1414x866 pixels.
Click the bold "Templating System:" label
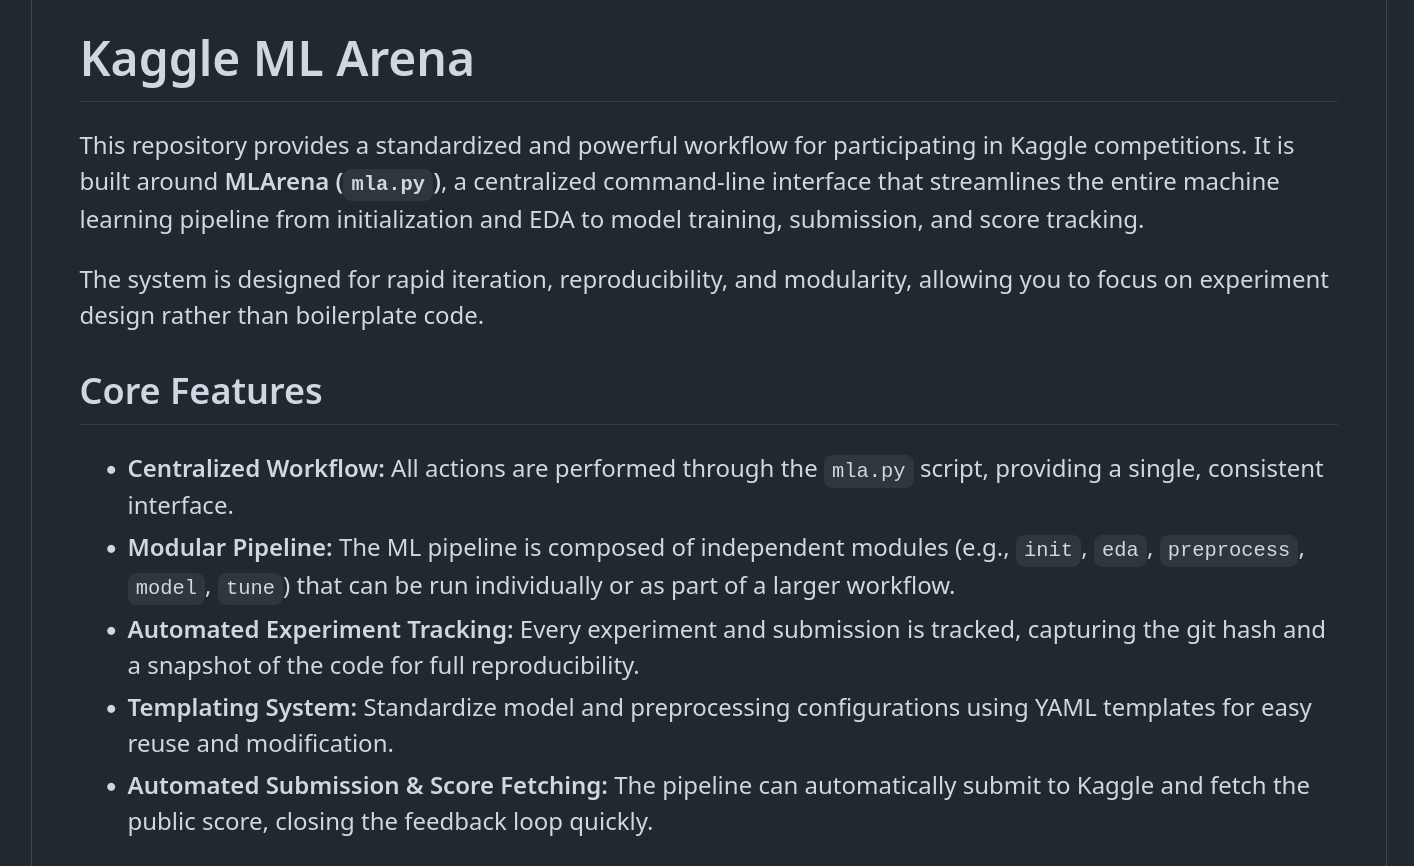pyautogui.click(x=242, y=708)
